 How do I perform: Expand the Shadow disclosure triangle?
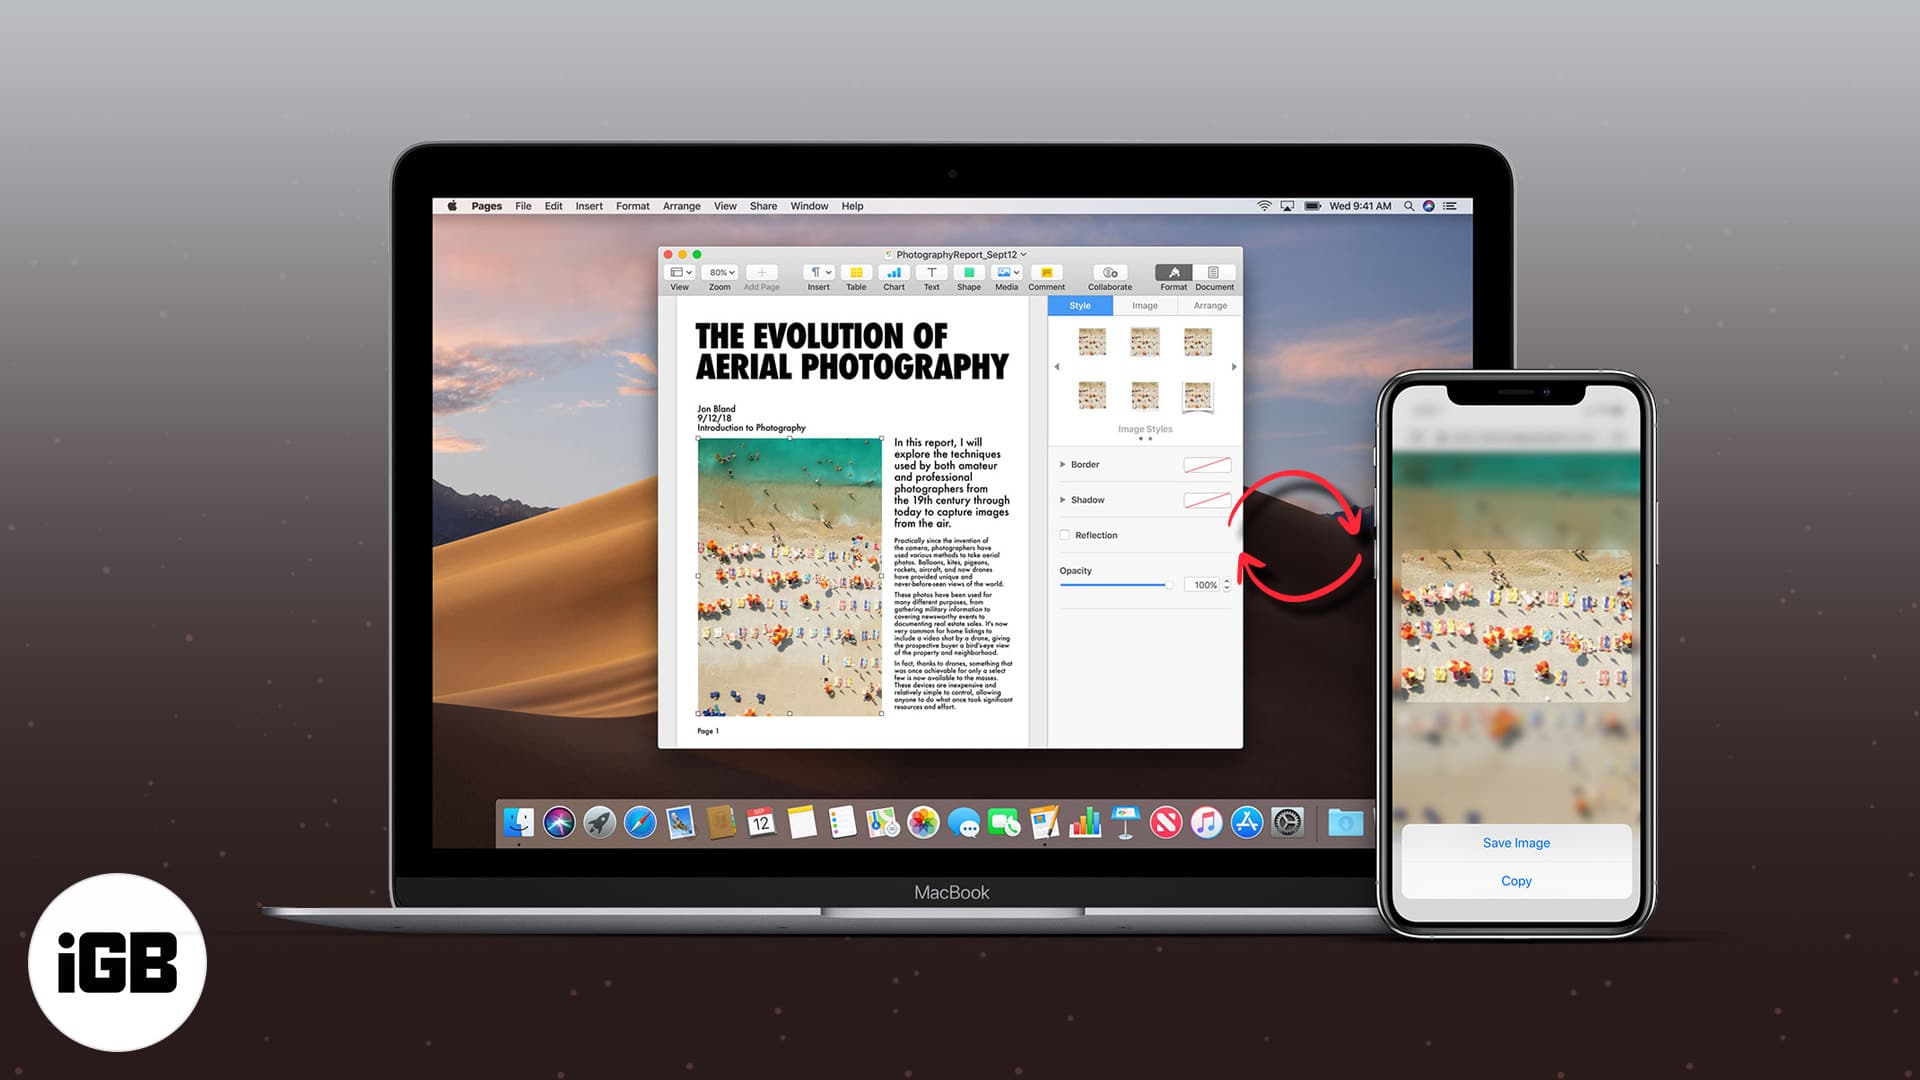(1062, 499)
